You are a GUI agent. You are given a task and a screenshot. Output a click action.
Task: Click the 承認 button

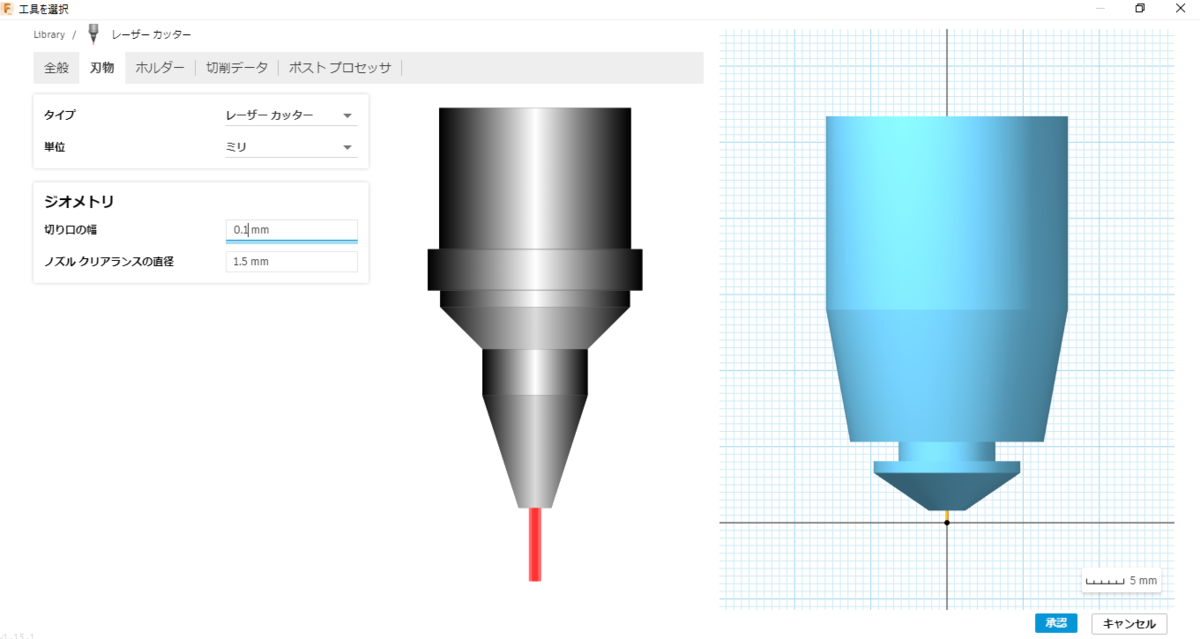(1056, 623)
